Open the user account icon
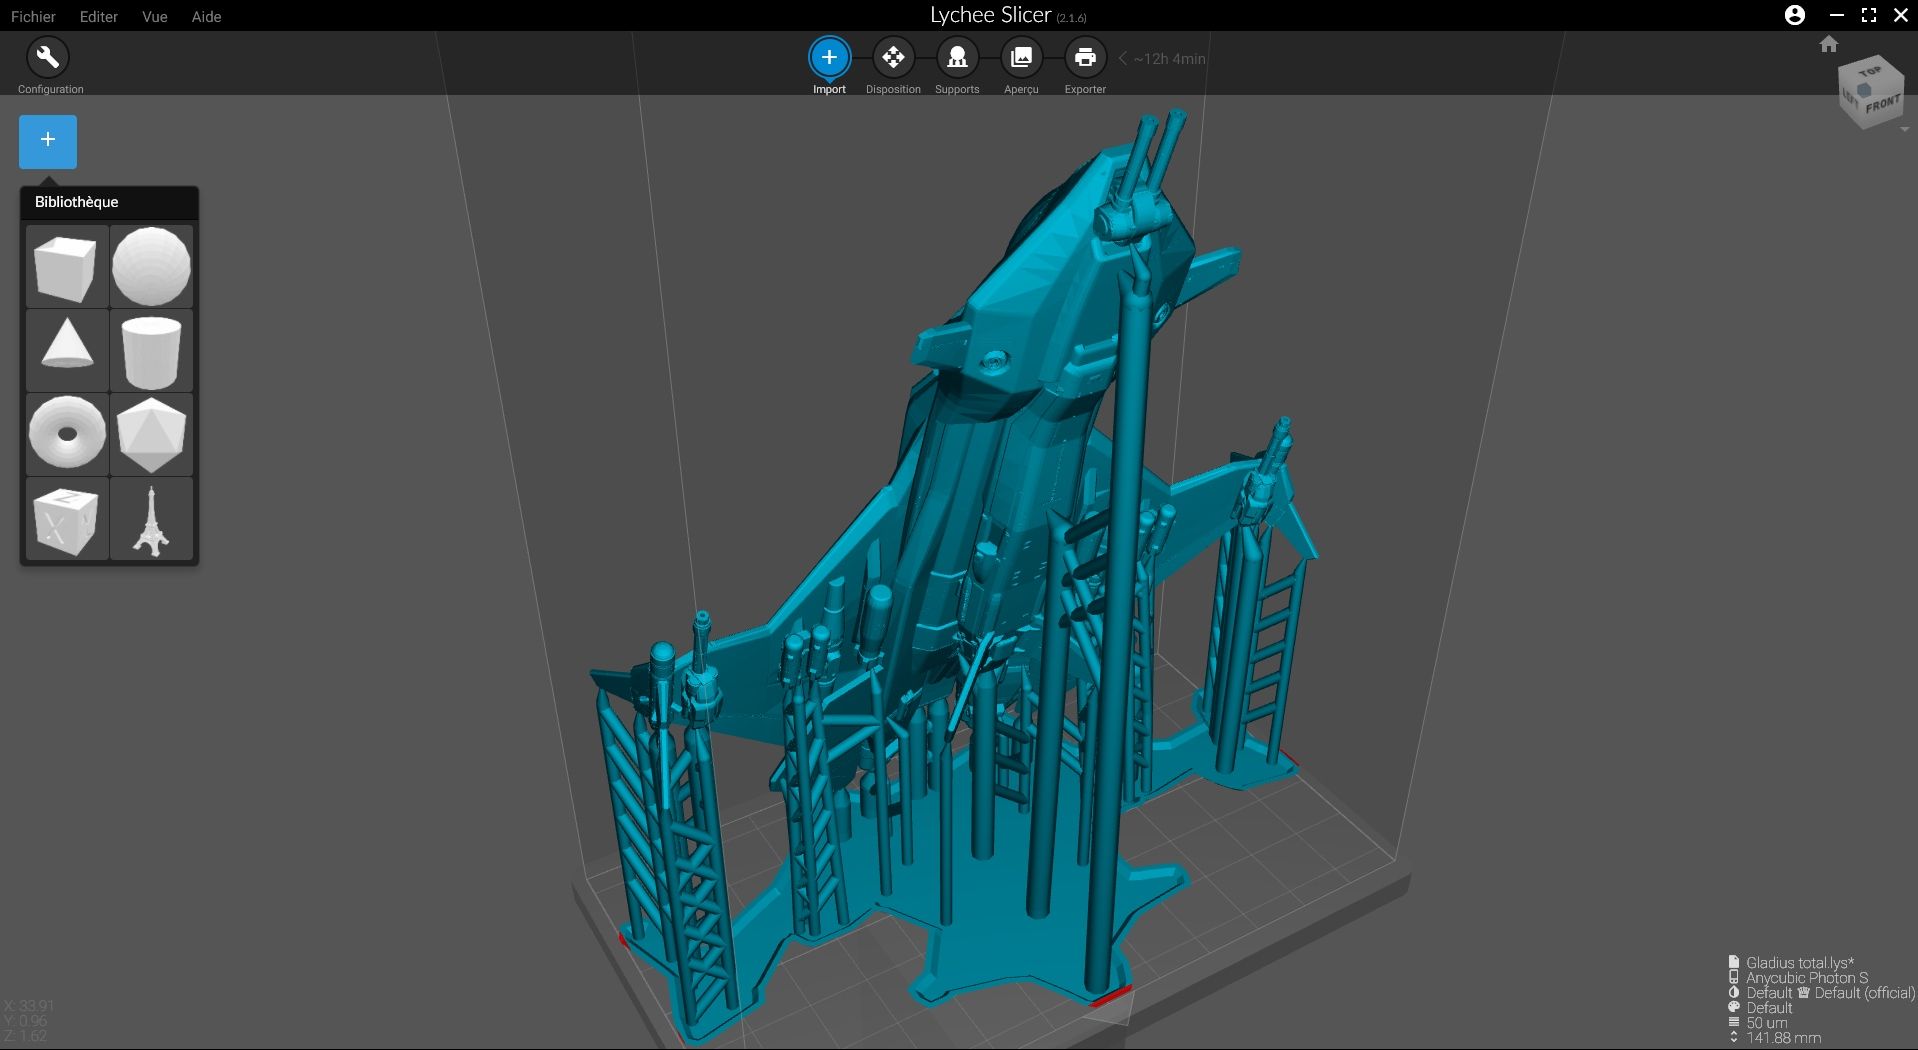1918x1050 pixels. point(1795,15)
